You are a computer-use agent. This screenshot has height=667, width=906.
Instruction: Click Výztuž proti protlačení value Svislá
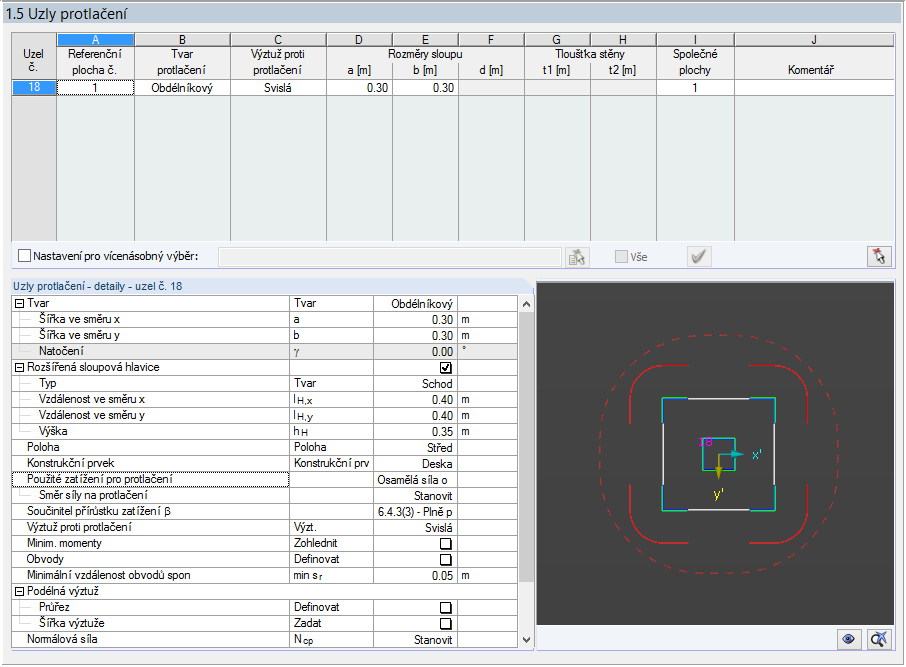click(x=415, y=528)
